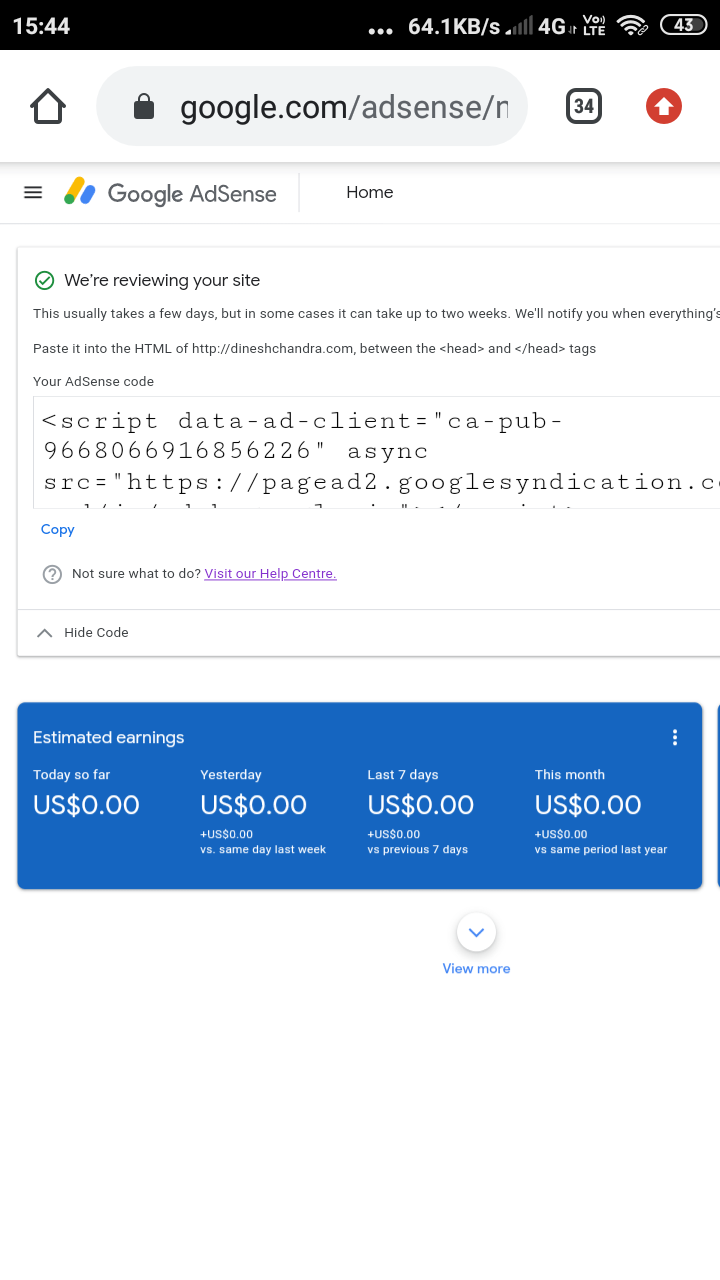720x1280 pixels.
Task: Click Last 7 days US$0.00 value
Action: click(x=420, y=805)
